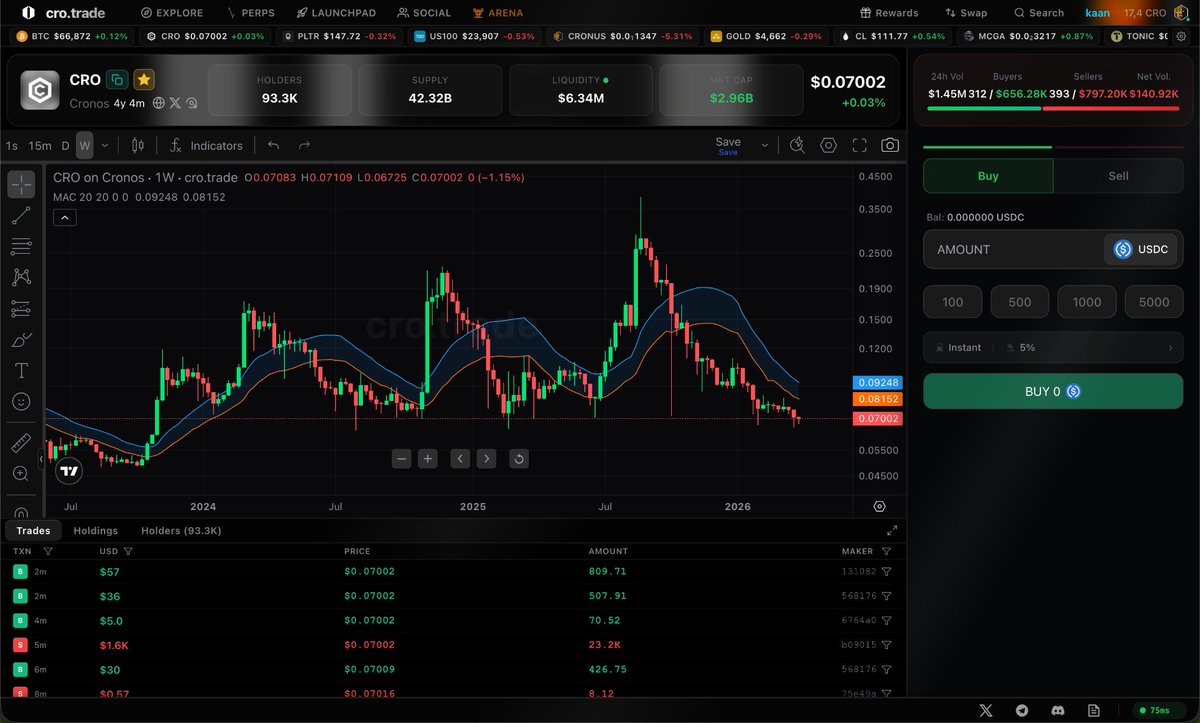Open chart axis settings gear icon

tap(879, 507)
